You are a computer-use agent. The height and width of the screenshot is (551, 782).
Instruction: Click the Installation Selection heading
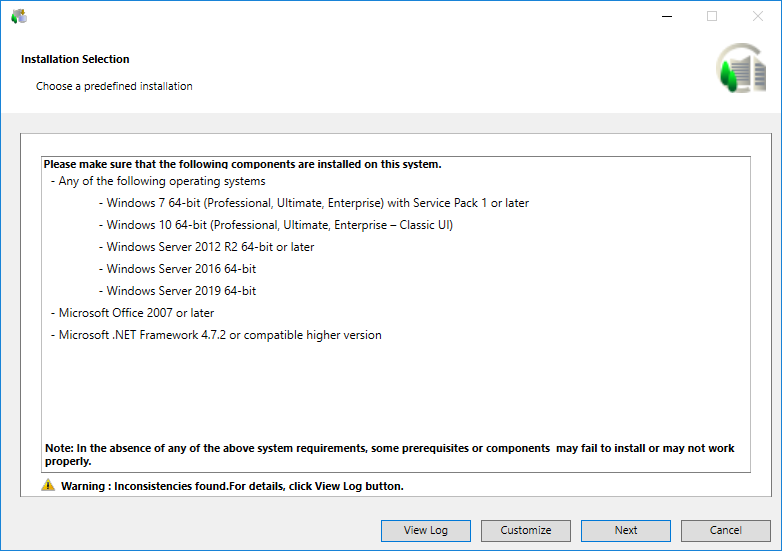pos(75,59)
